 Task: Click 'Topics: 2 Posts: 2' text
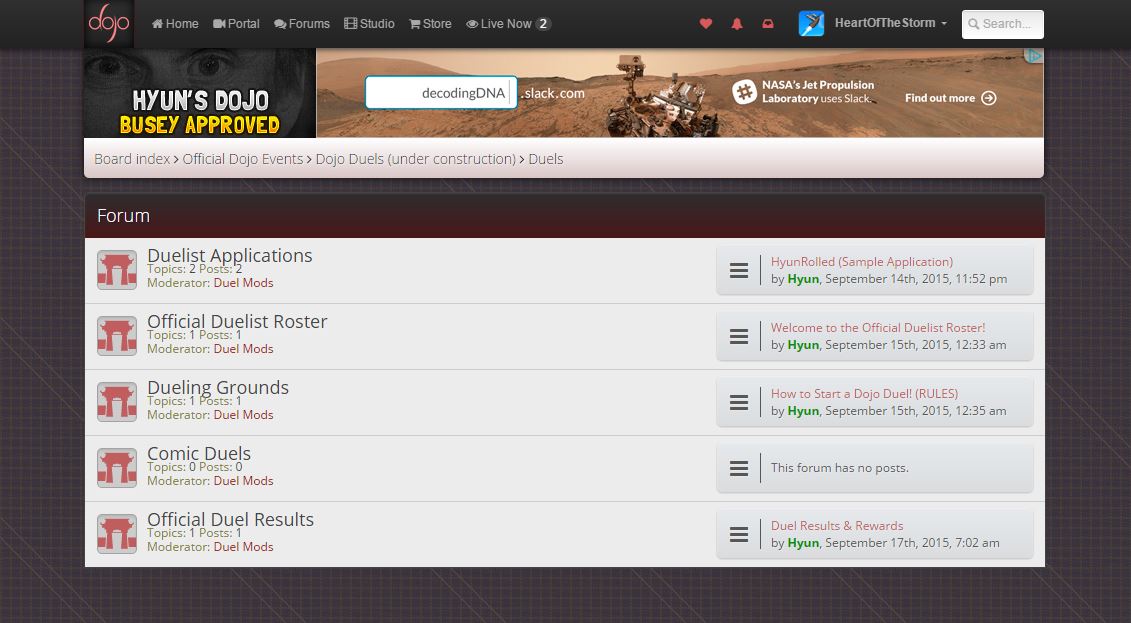[x=195, y=269]
